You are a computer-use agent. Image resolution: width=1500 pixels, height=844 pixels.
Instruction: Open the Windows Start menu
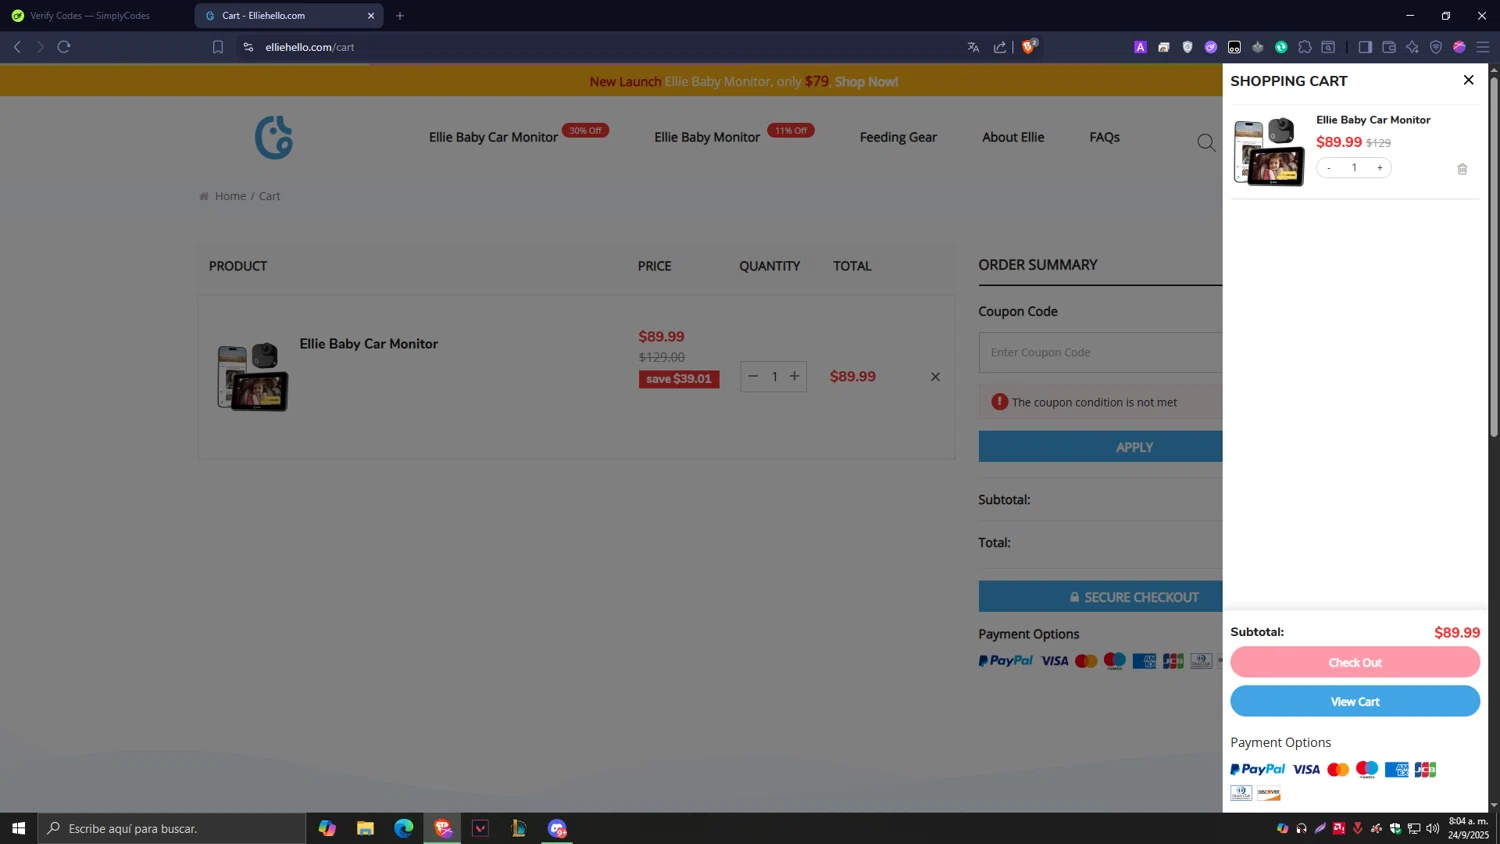18,828
